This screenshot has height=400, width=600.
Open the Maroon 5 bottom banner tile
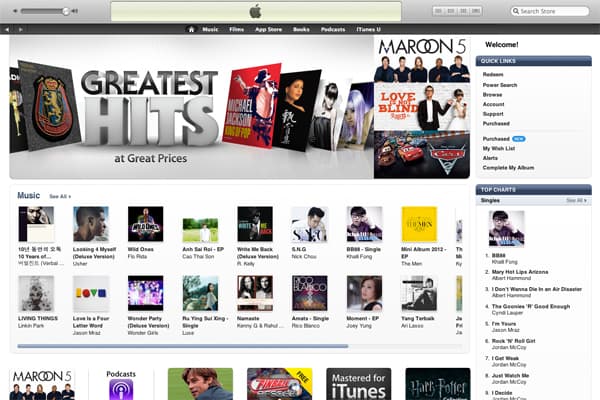pos(42,384)
